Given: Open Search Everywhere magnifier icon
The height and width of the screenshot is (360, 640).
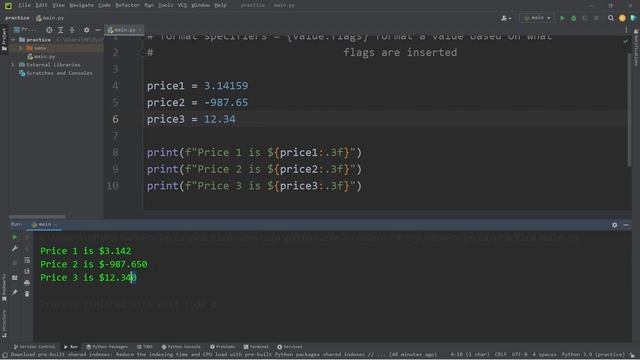Looking at the screenshot, I should (x=611, y=18).
